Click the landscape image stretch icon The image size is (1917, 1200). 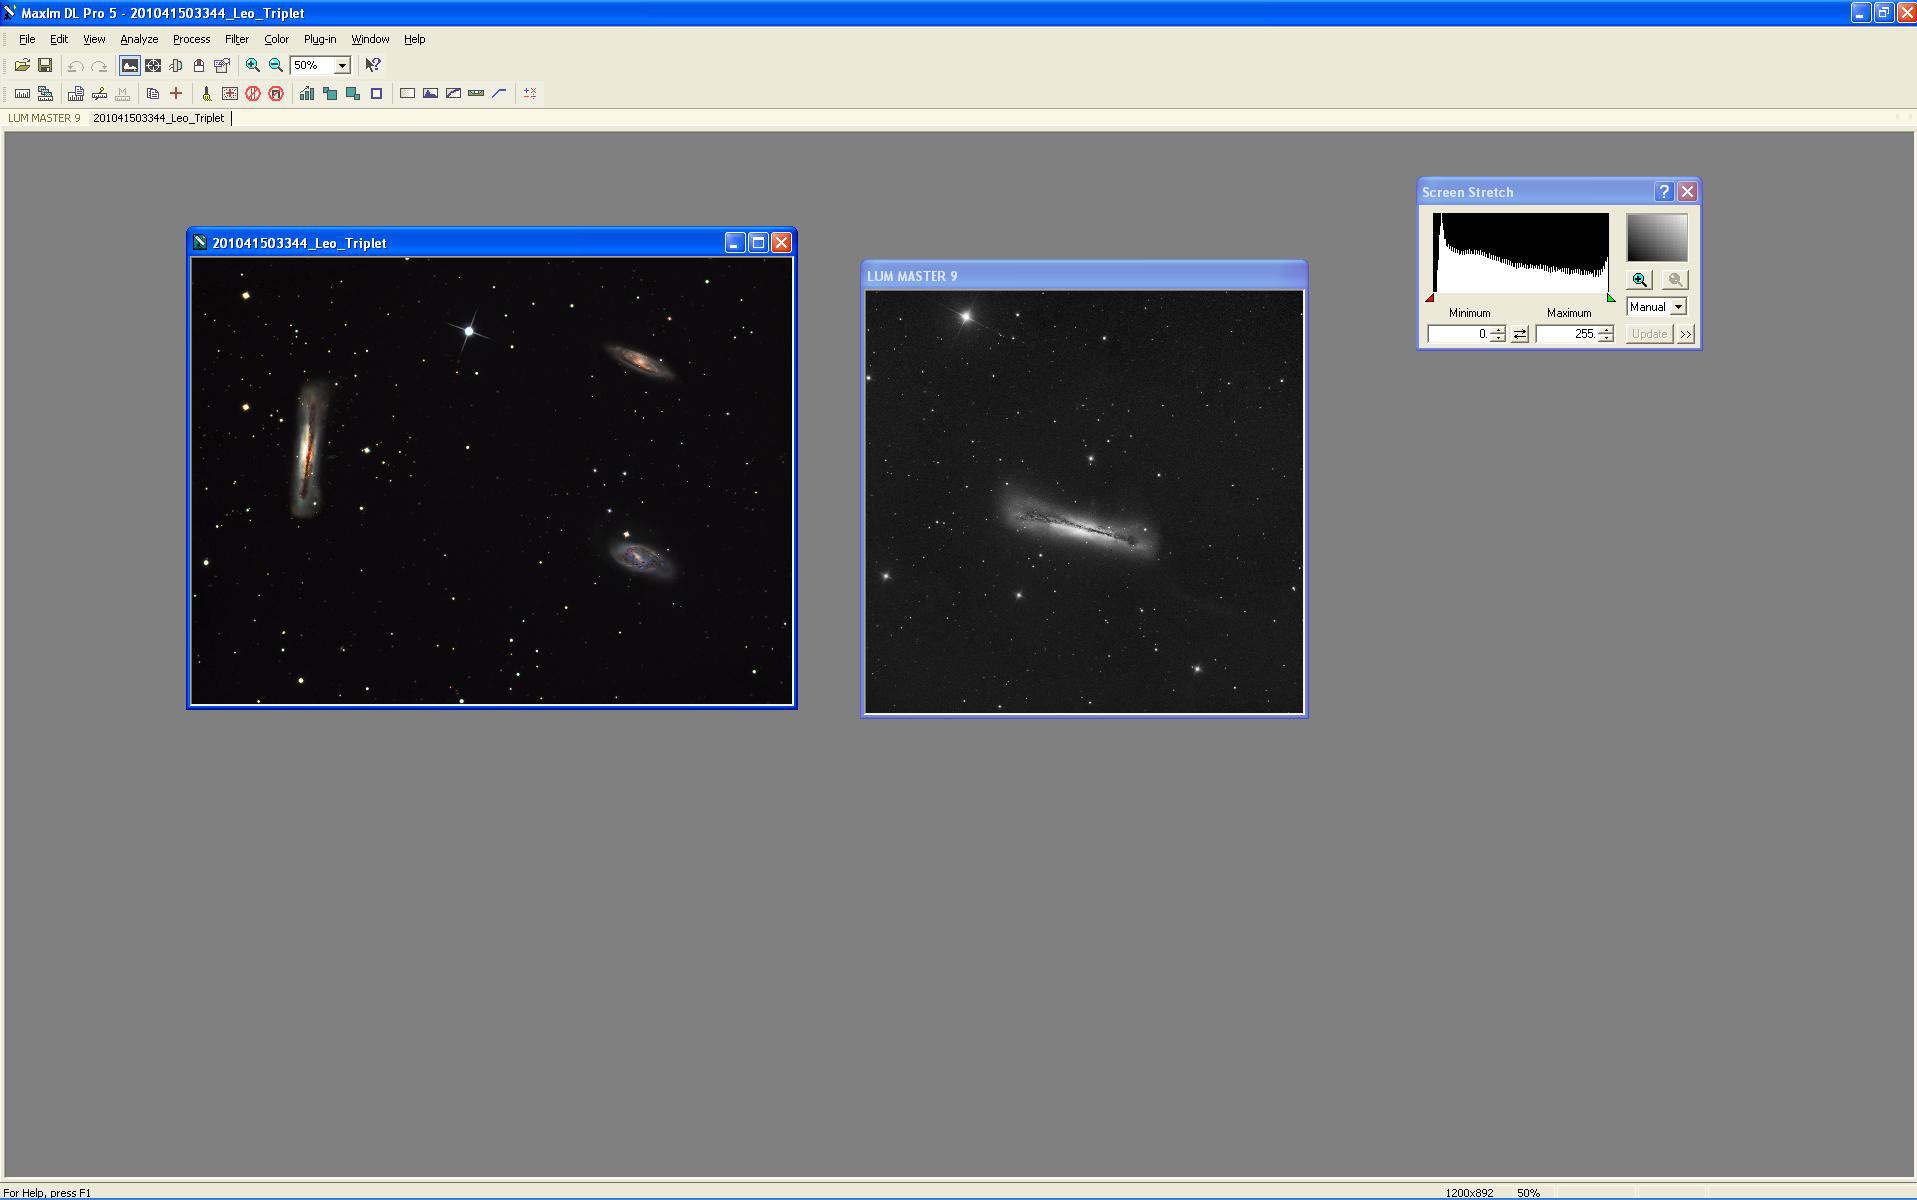(x=430, y=93)
